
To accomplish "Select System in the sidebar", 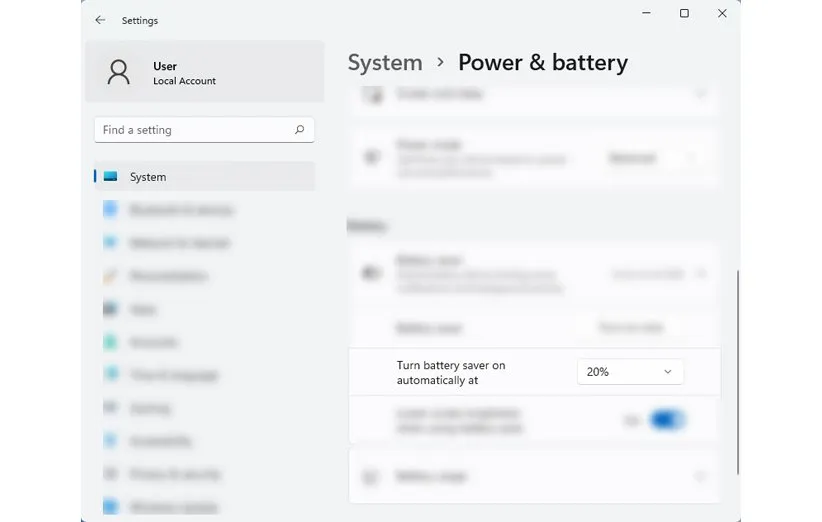I will tap(148, 177).
